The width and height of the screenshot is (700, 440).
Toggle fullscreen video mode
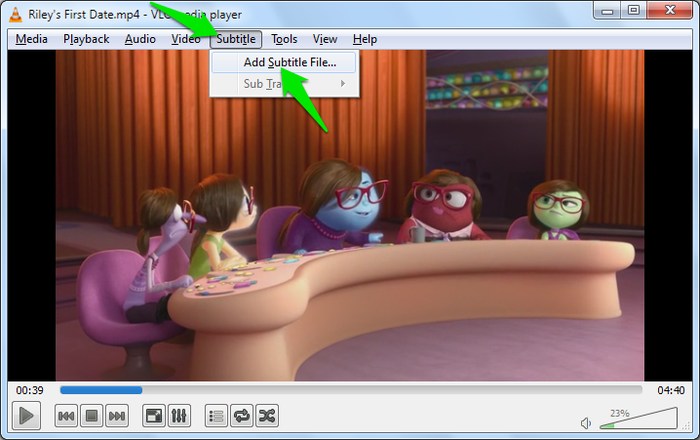pos(154,416)
